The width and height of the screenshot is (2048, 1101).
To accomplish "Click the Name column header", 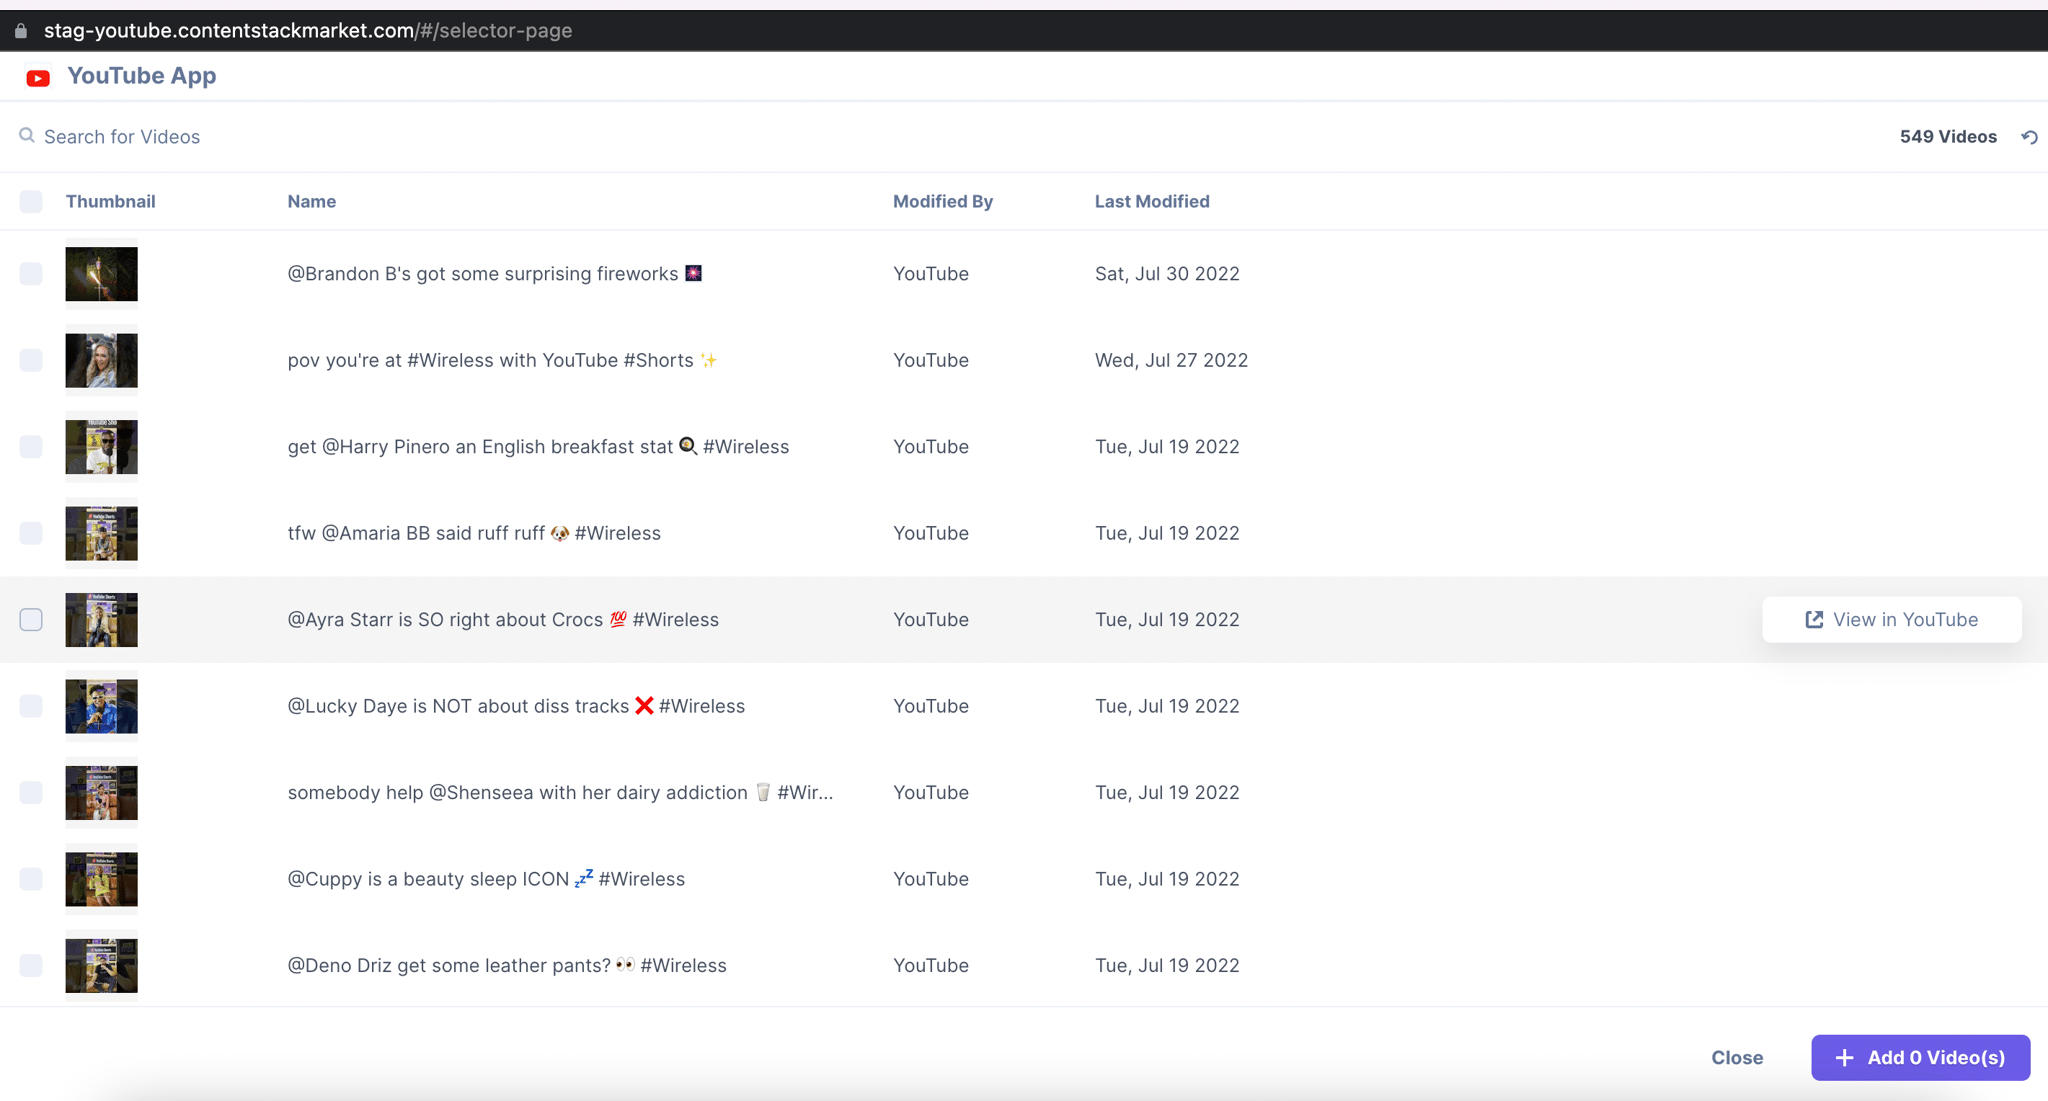I will click(312, 202).
